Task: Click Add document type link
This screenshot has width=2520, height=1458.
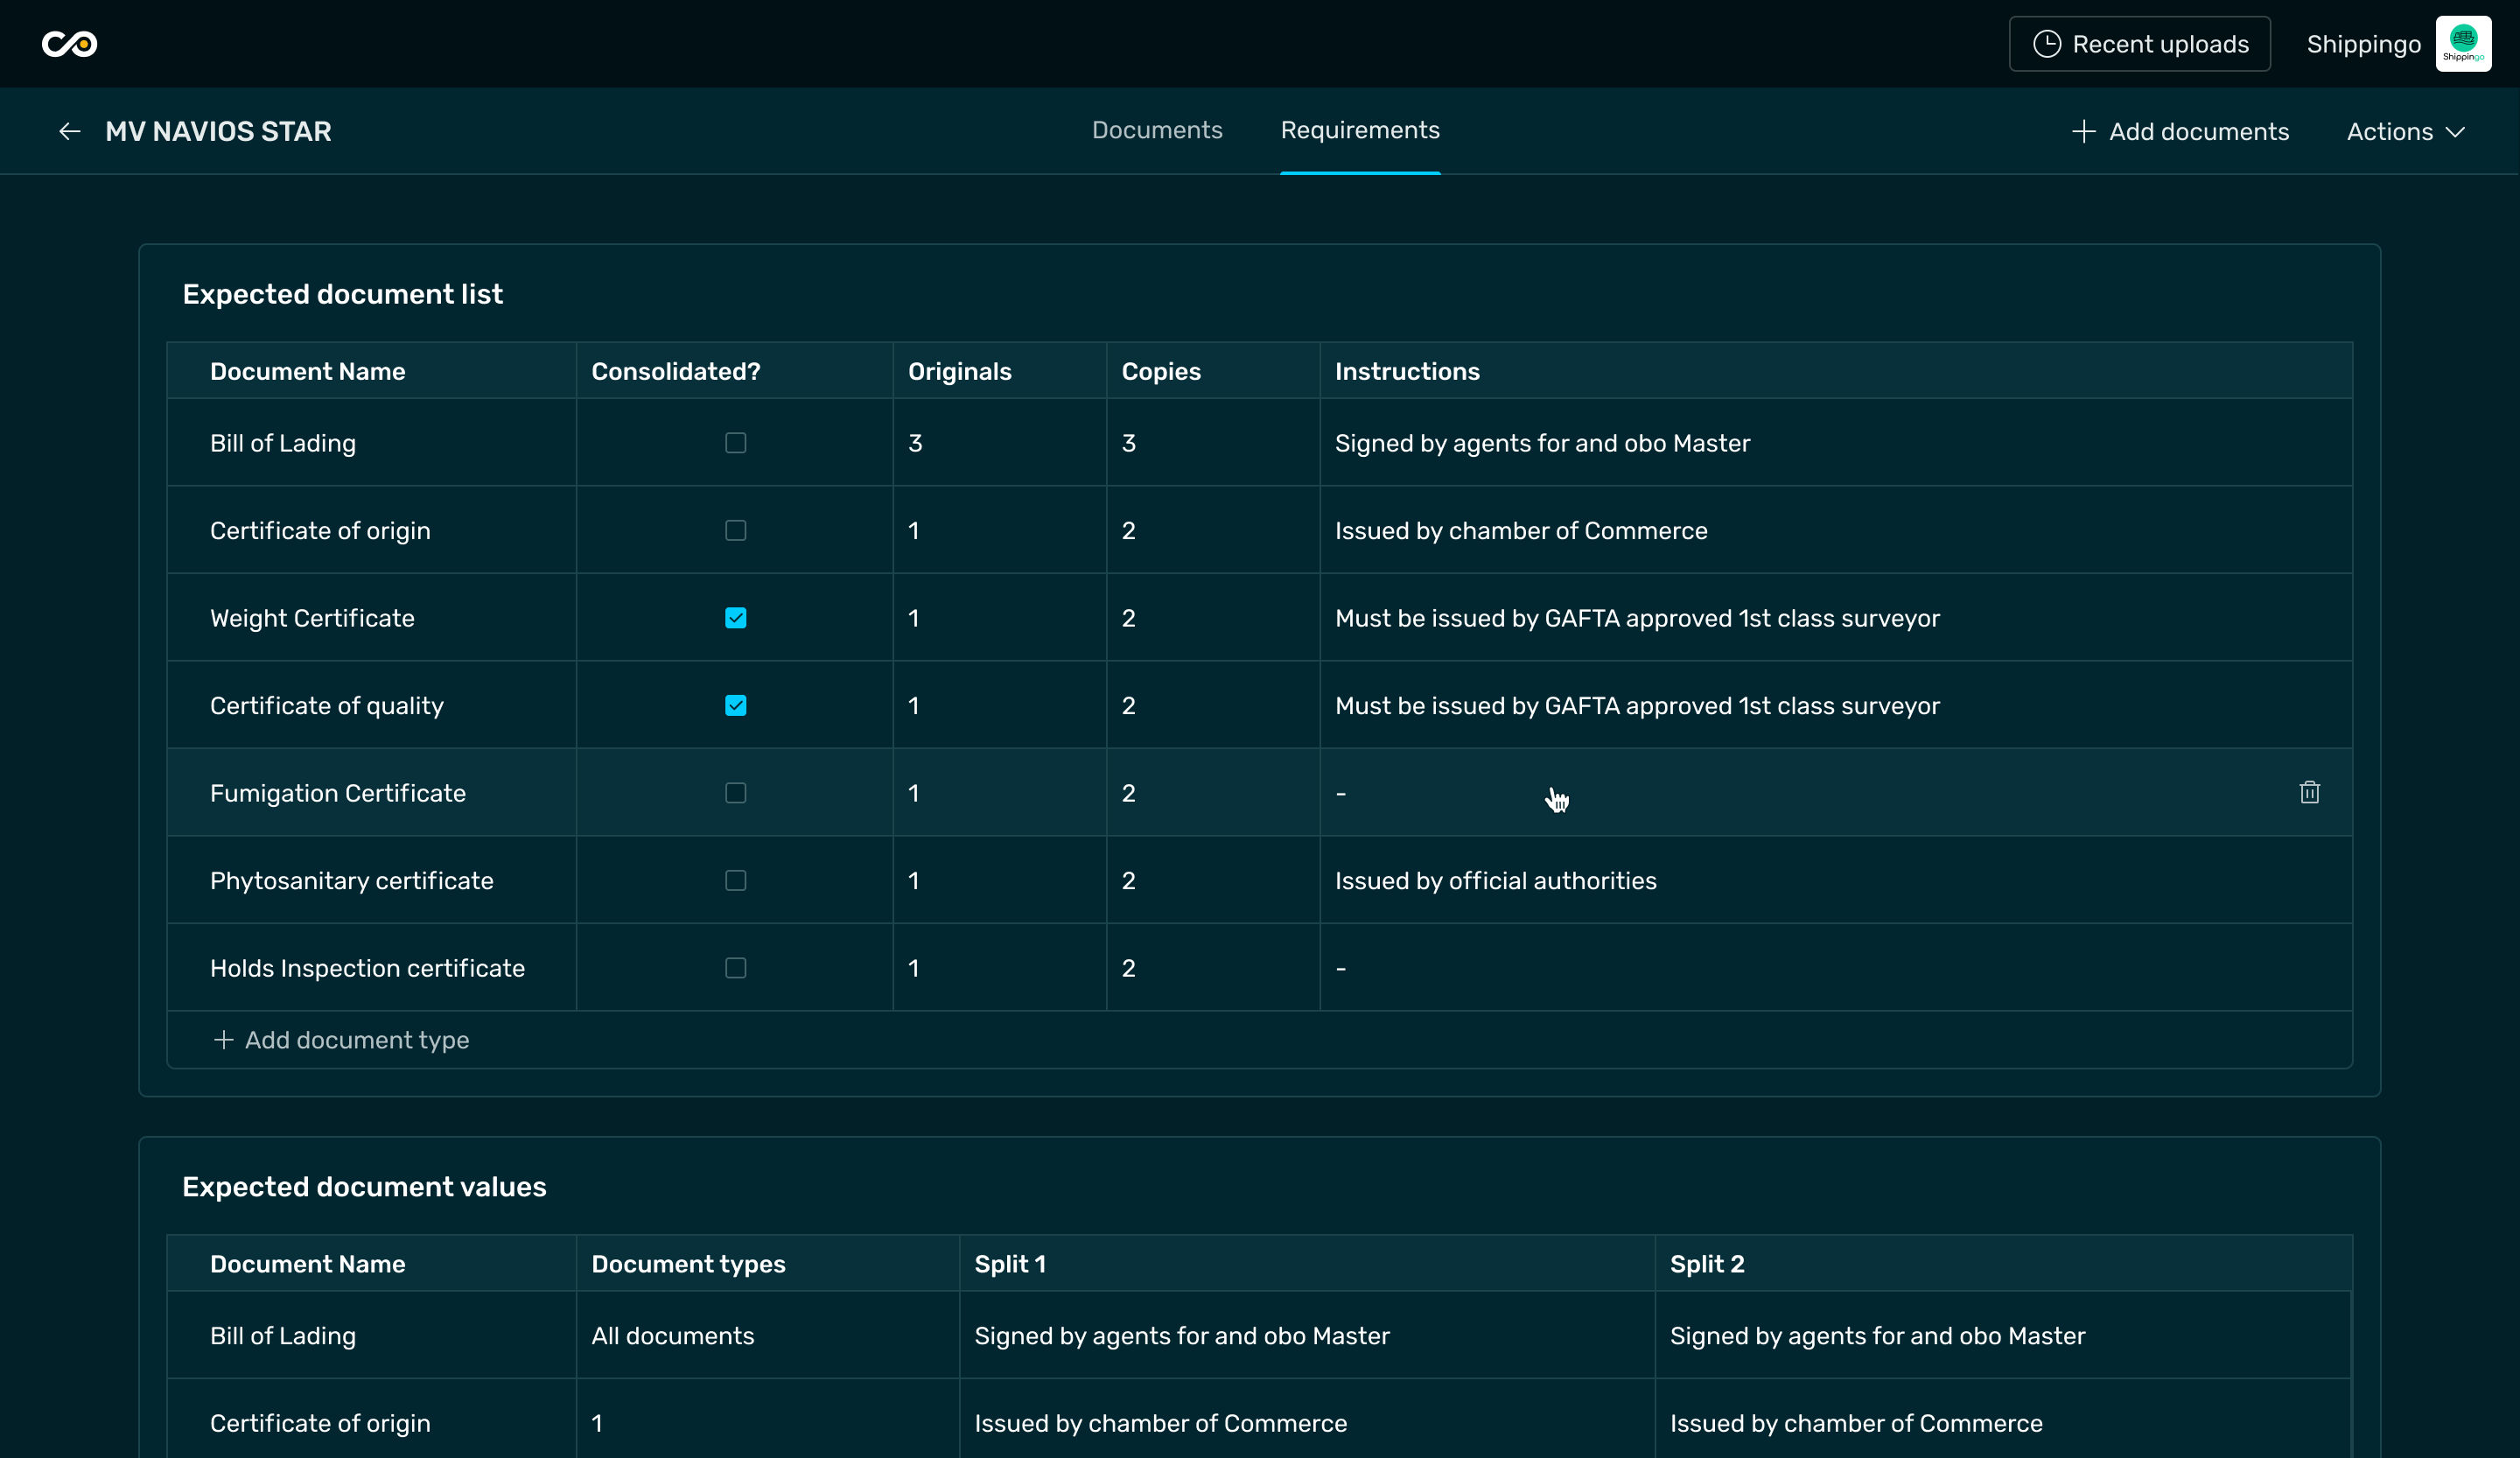Action: click(x=356, y=1040)
